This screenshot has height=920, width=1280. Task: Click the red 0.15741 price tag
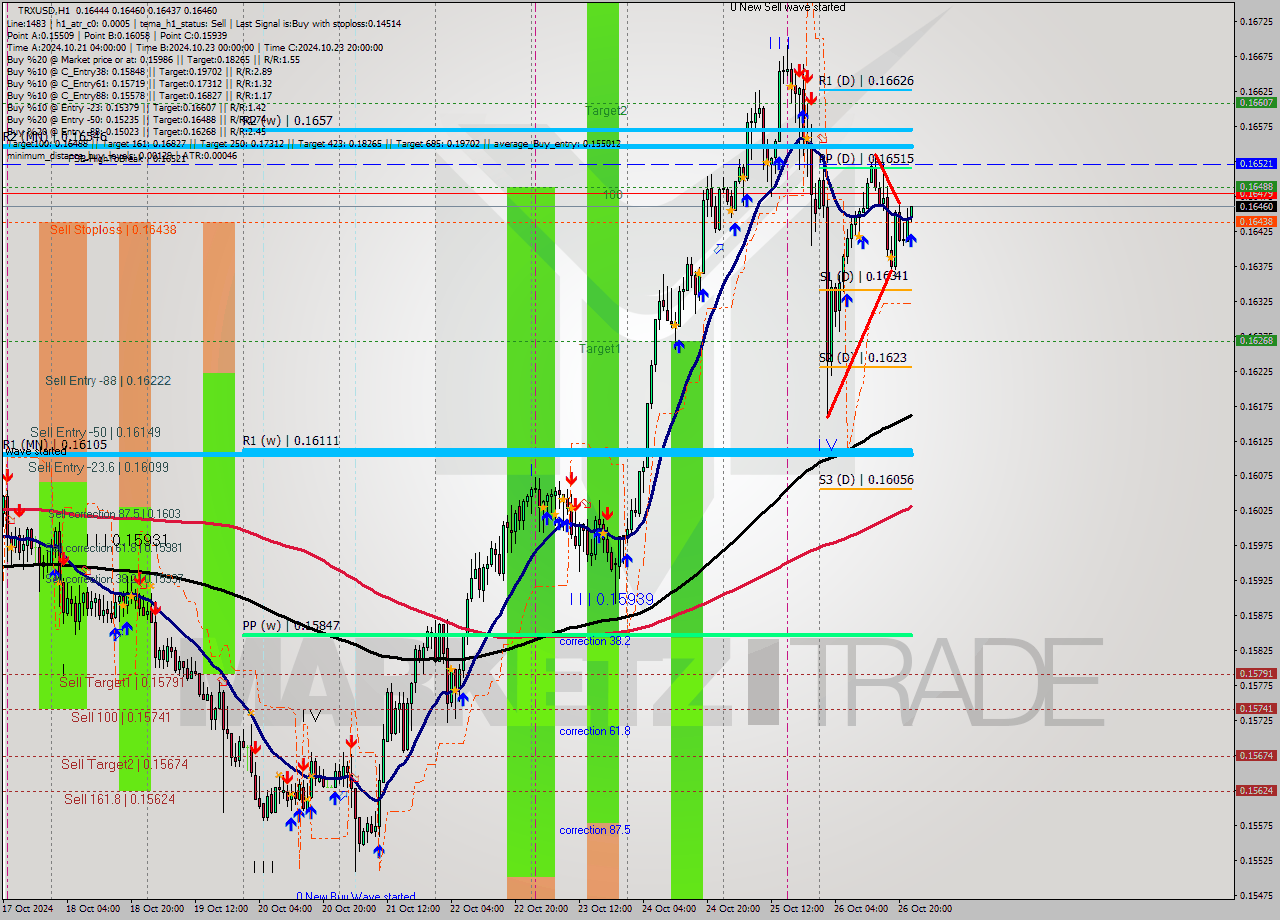click(1256, 708)
